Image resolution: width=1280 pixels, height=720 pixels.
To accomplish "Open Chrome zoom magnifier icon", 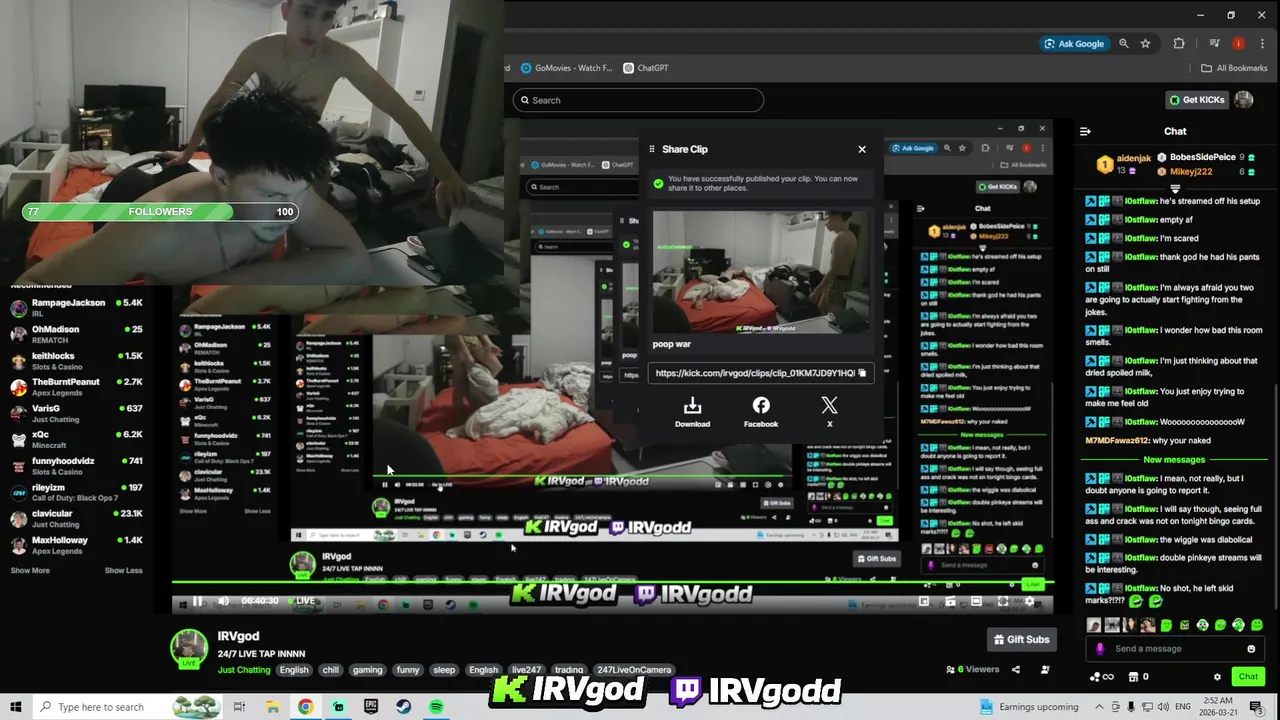I will pyautogui.click(x=1124, y=44).
